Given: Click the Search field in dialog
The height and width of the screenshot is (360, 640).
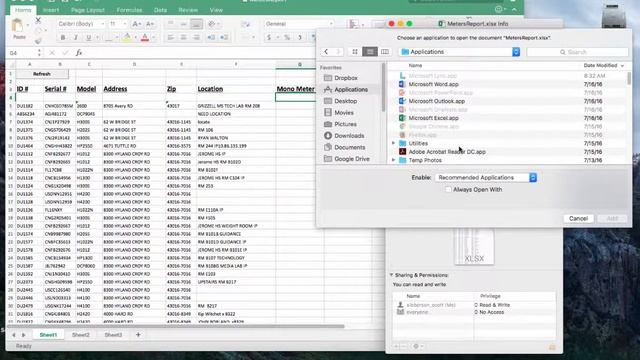Looking at the screenshot, I should 577,52.
